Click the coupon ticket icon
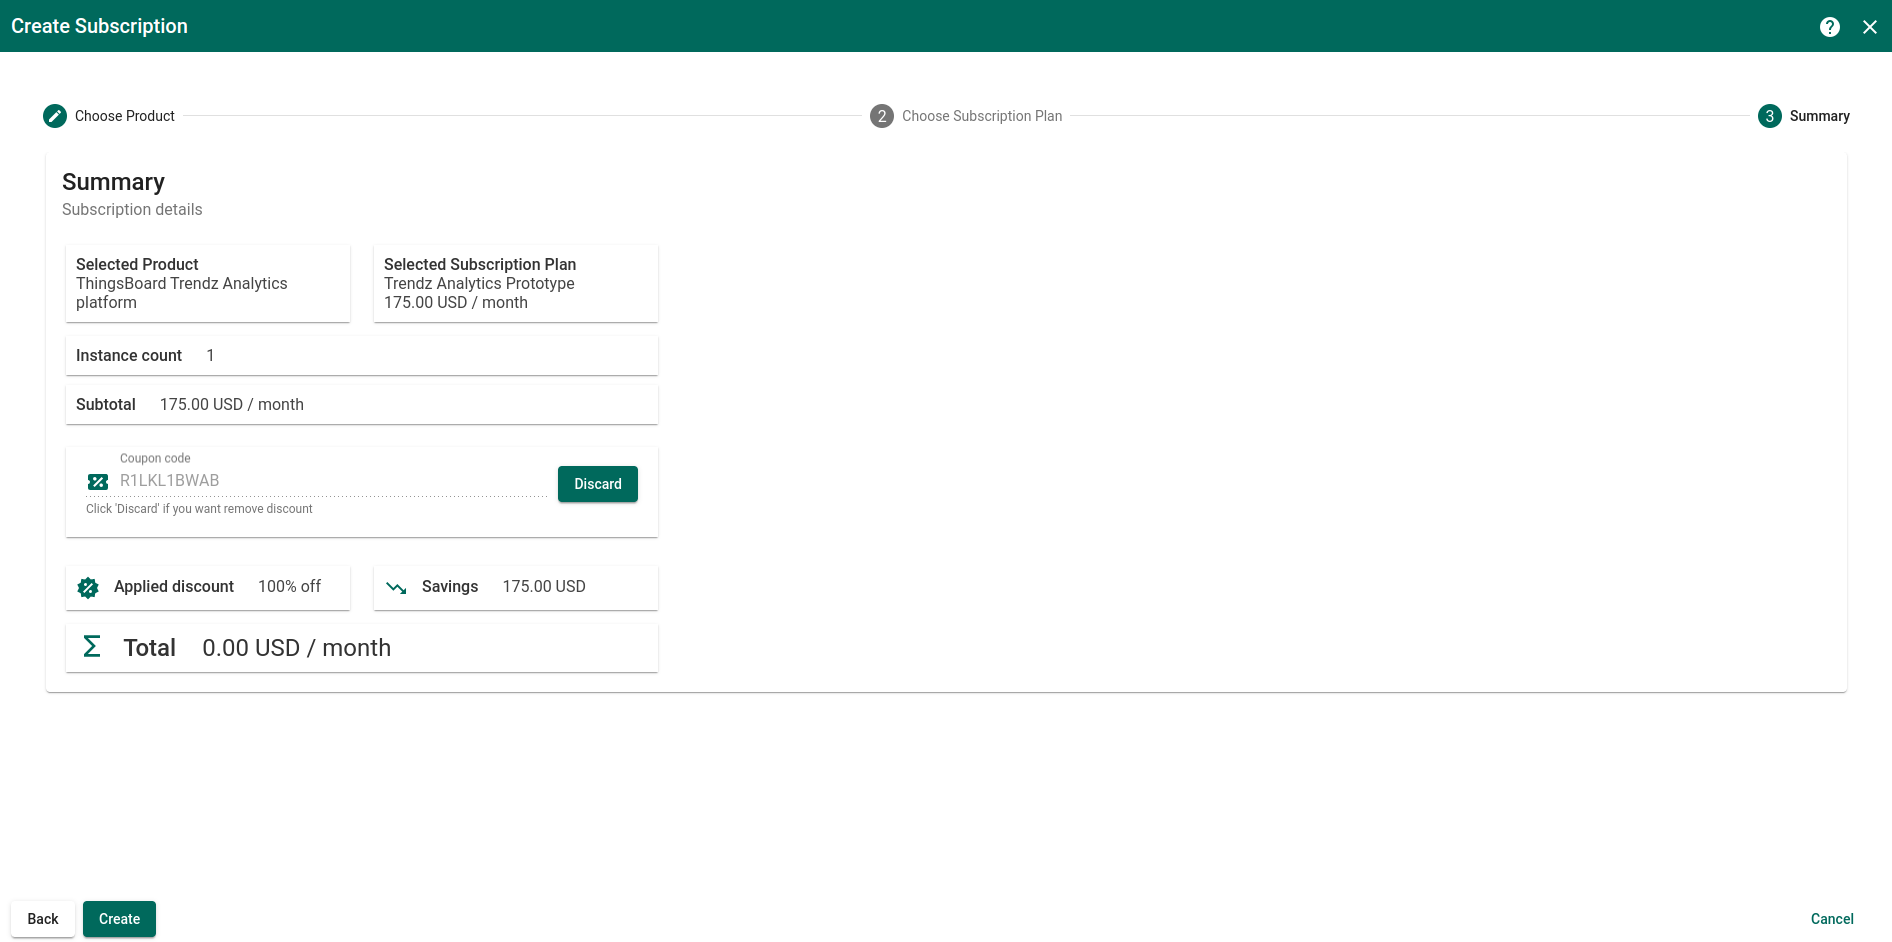Viewport: 1892px width, 942px height. pos(98,482)
